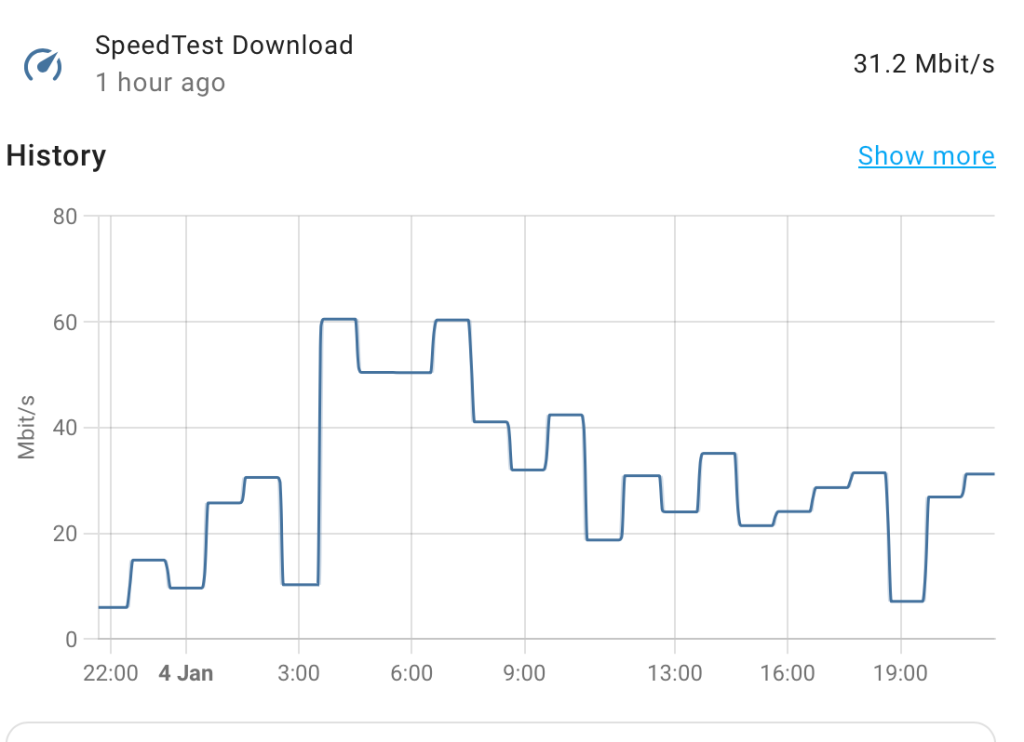Viewport: 1024px width, 742px height.
Task: Click the 9:00 time axis label
Action: [523, 673]
